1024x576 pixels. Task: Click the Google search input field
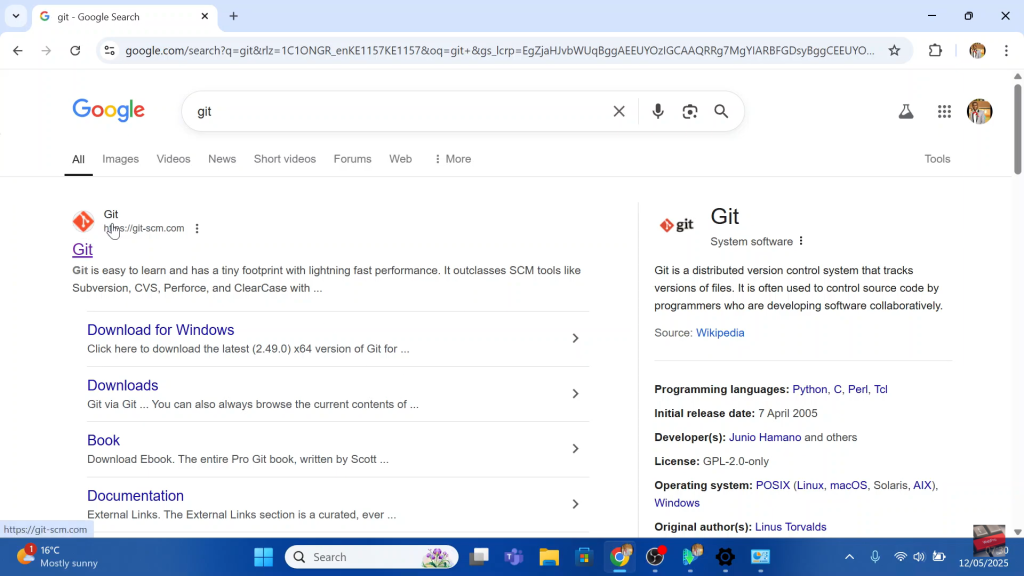tap(398, 112)
